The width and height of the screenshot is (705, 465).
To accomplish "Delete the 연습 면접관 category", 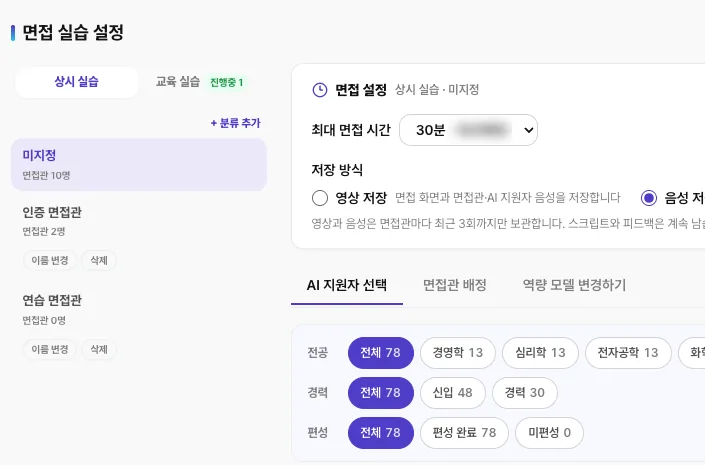I will point(99,349).
